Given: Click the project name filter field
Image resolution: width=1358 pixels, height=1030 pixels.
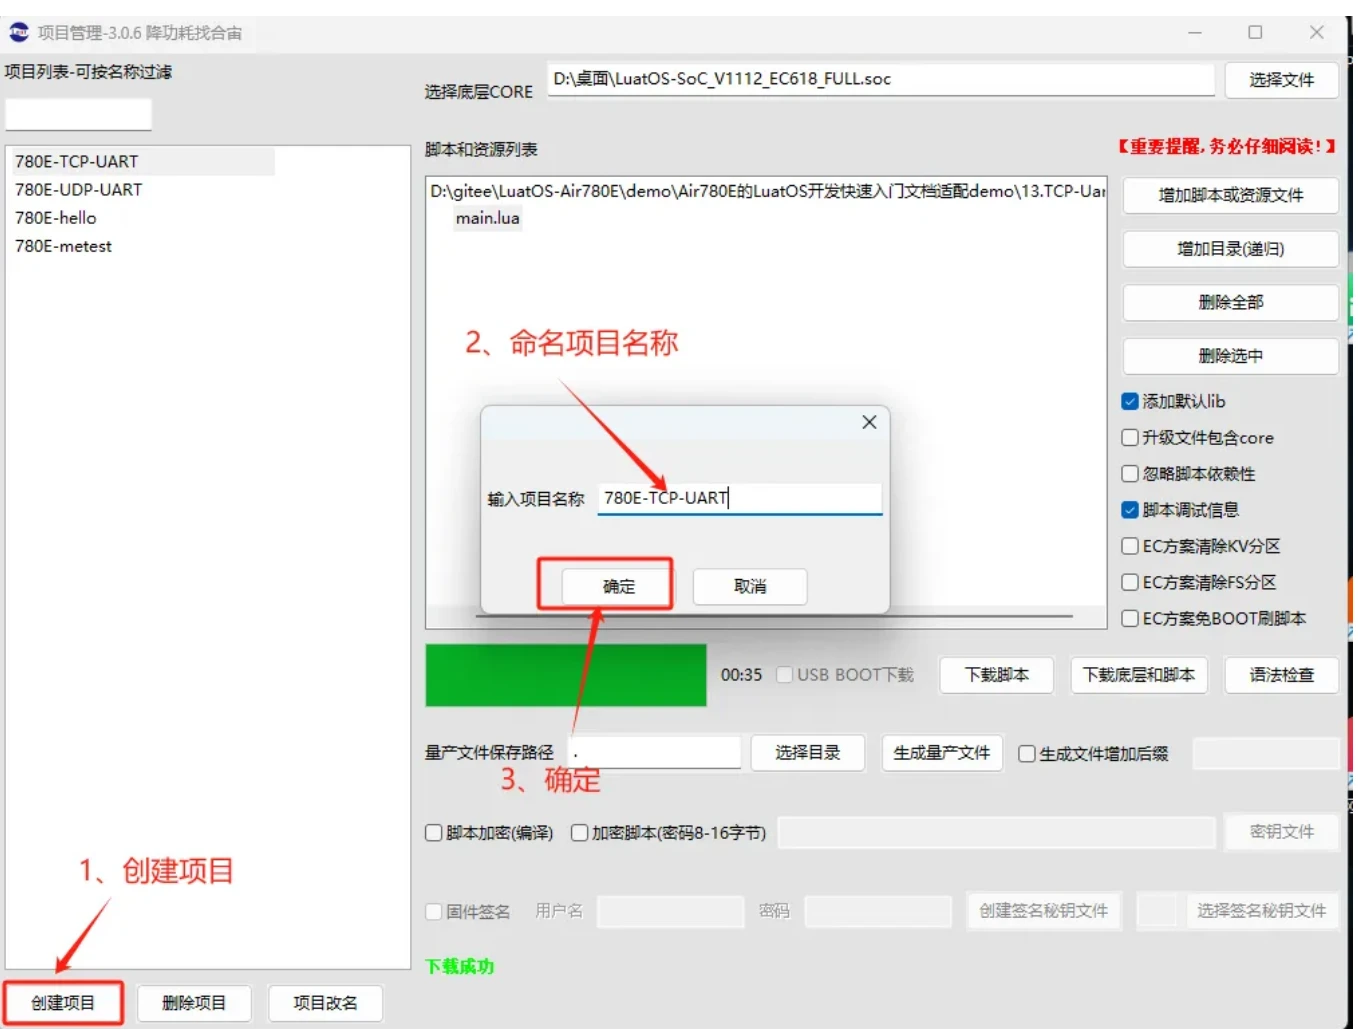Looking at the screenshot, I should click(x=79, y=114).
